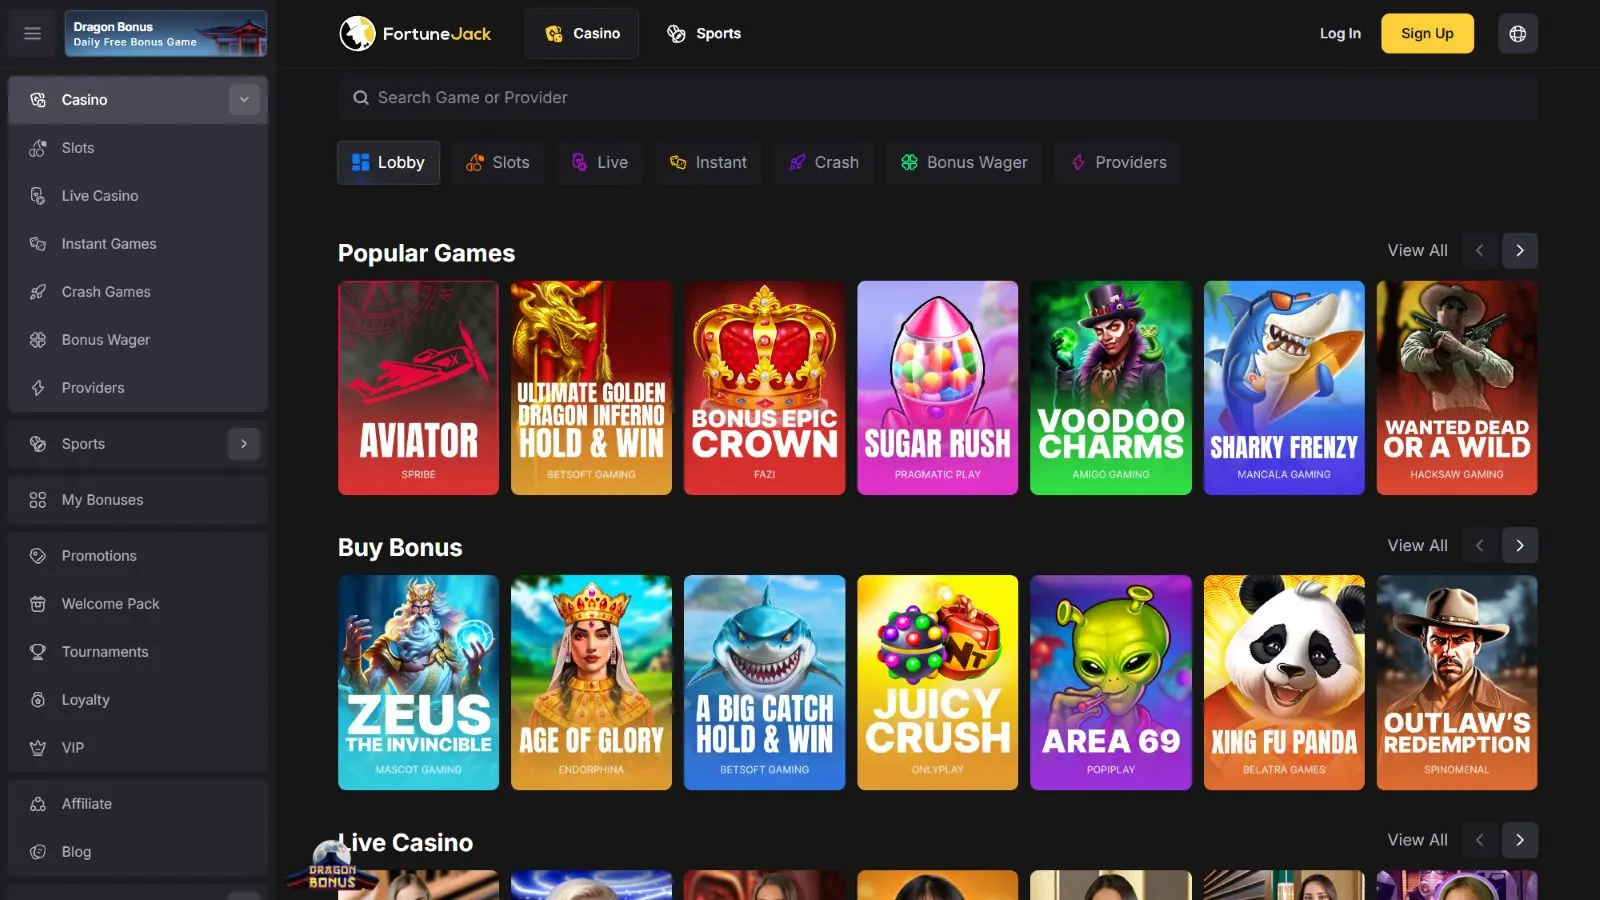Open the floating Dragon Bonus icon

(332, 866)
